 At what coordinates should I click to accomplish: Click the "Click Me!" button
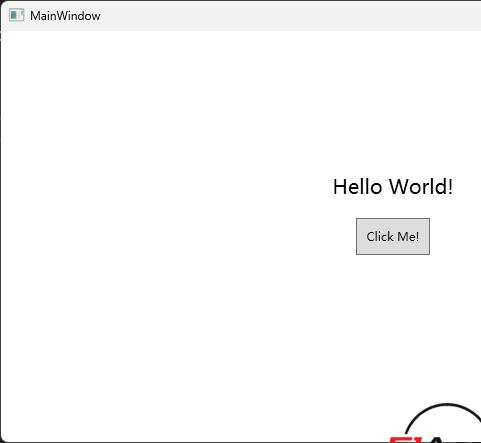[x=393, y=236]
